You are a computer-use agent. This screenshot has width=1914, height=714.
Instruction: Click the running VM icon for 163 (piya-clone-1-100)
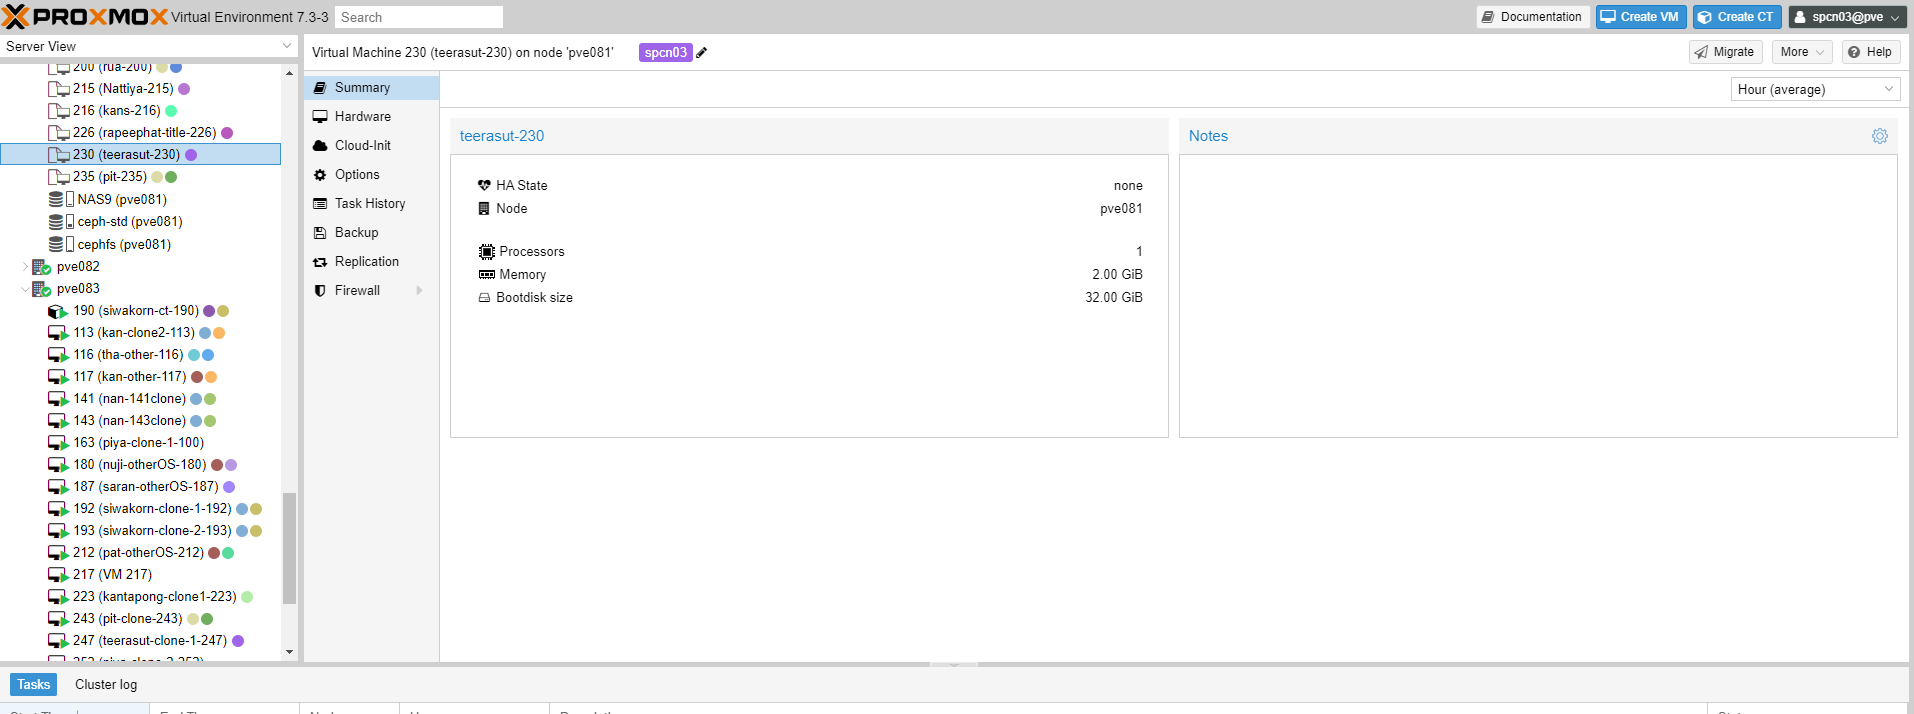(58, 443)
